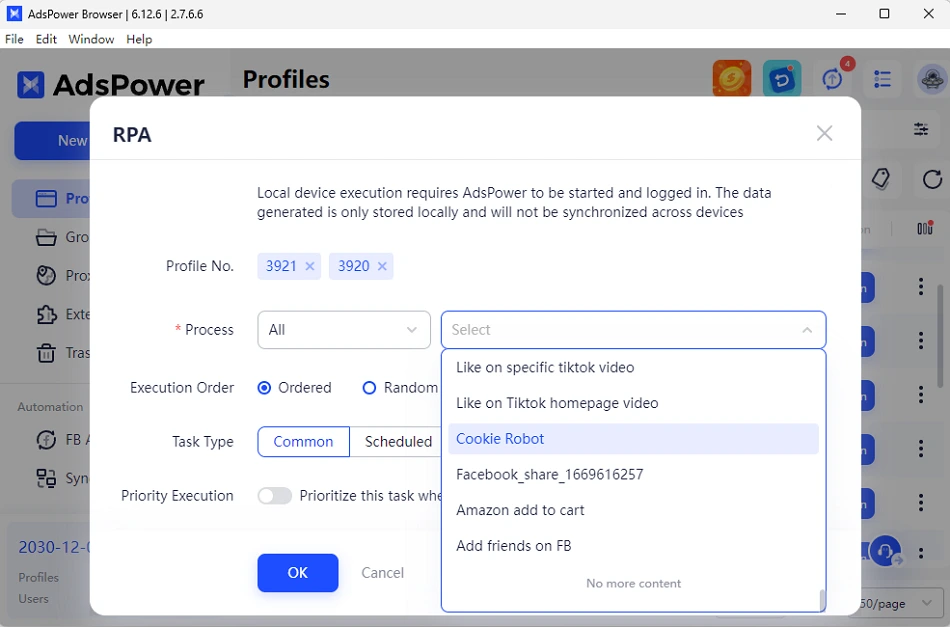
Task: Remove profile 3921 tag
Action: [310, 266]
